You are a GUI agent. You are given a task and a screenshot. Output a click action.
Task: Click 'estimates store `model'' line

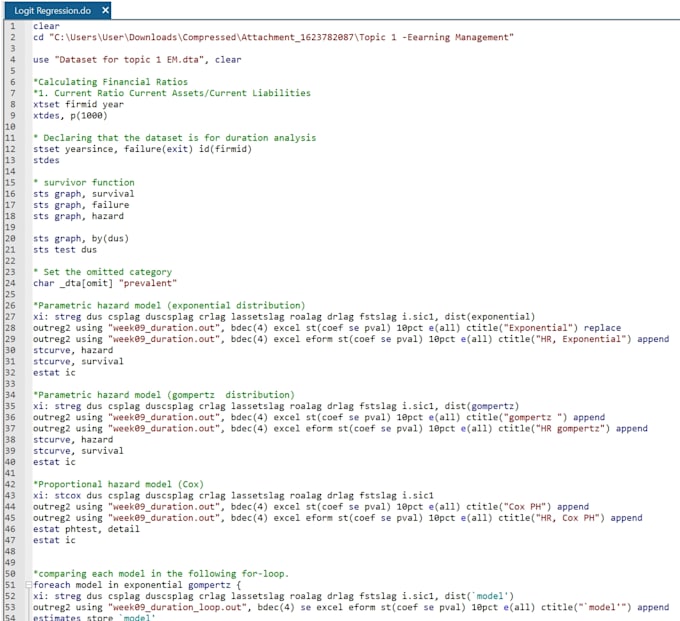pyautogui.click(x=94, y=618)
